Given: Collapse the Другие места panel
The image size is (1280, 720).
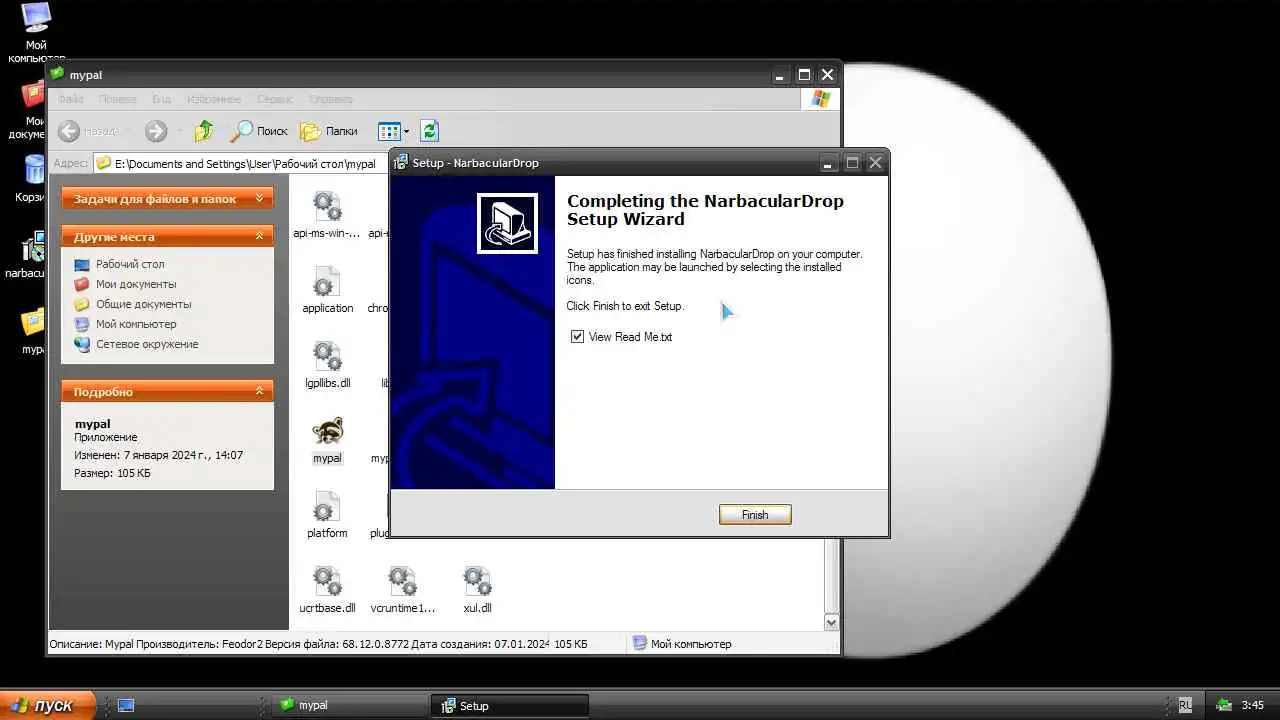Looking at the screenshot, I should tap(259, 237).
